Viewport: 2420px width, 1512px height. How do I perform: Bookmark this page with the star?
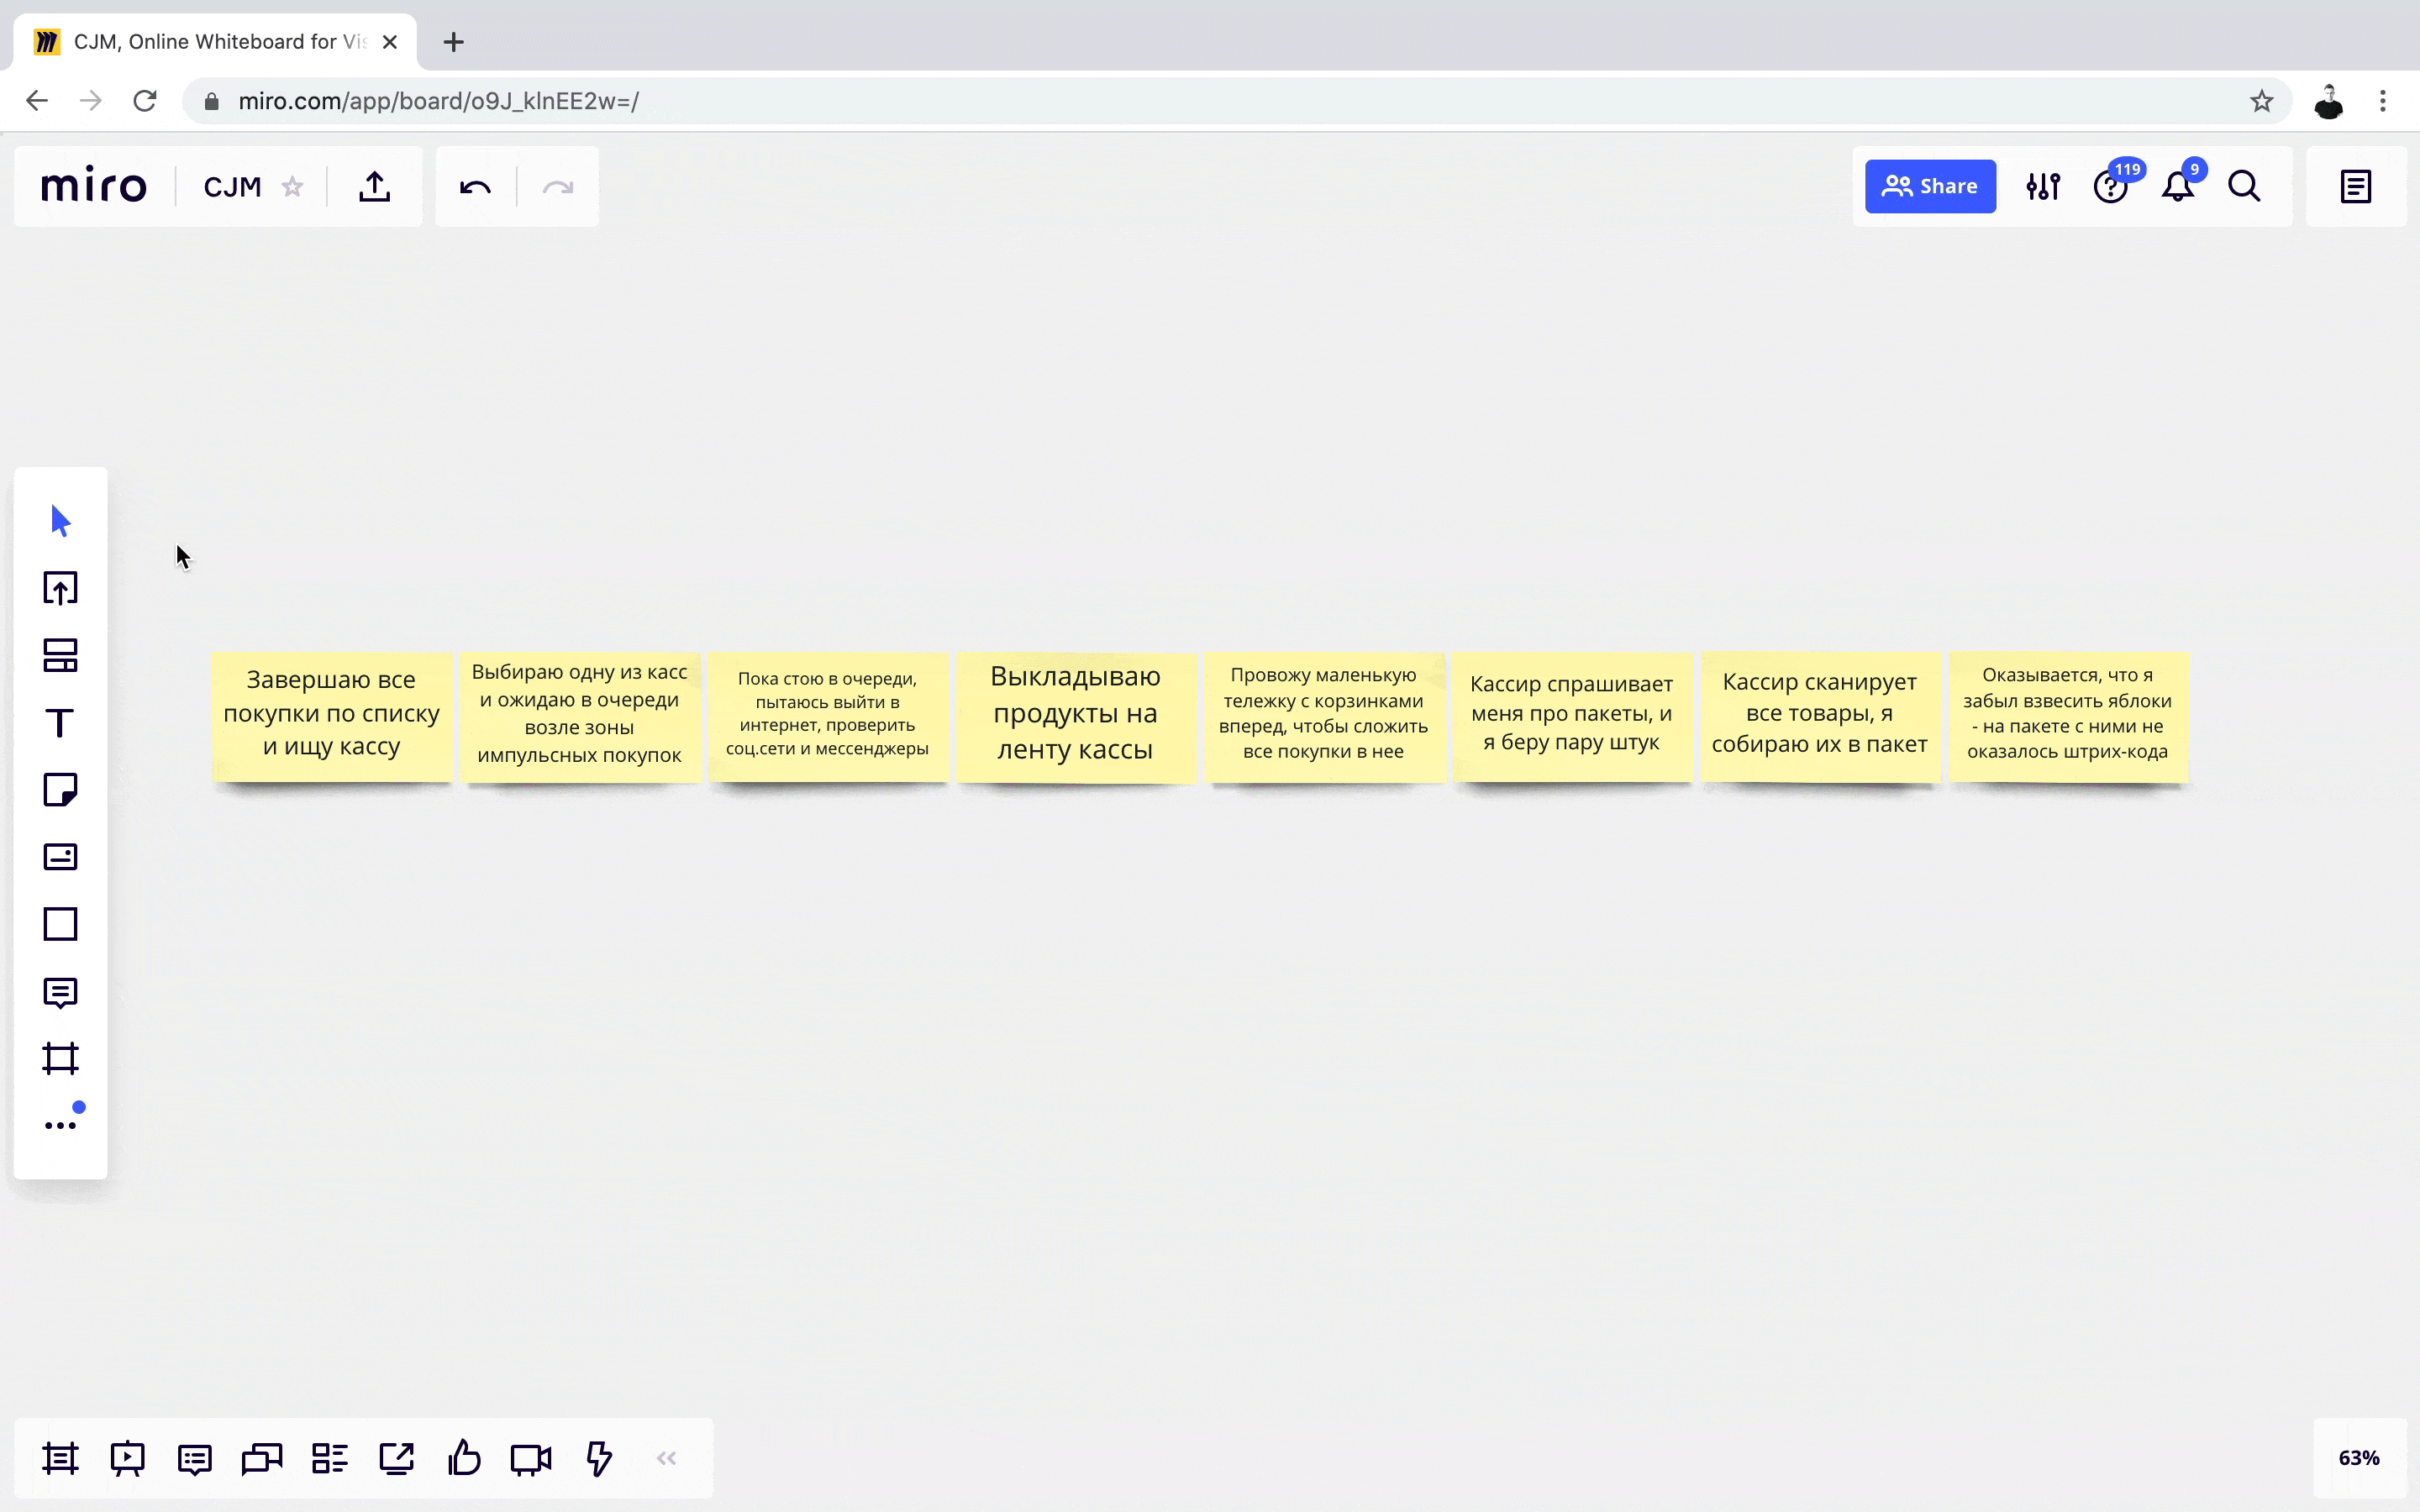(x=2262, y=101)
